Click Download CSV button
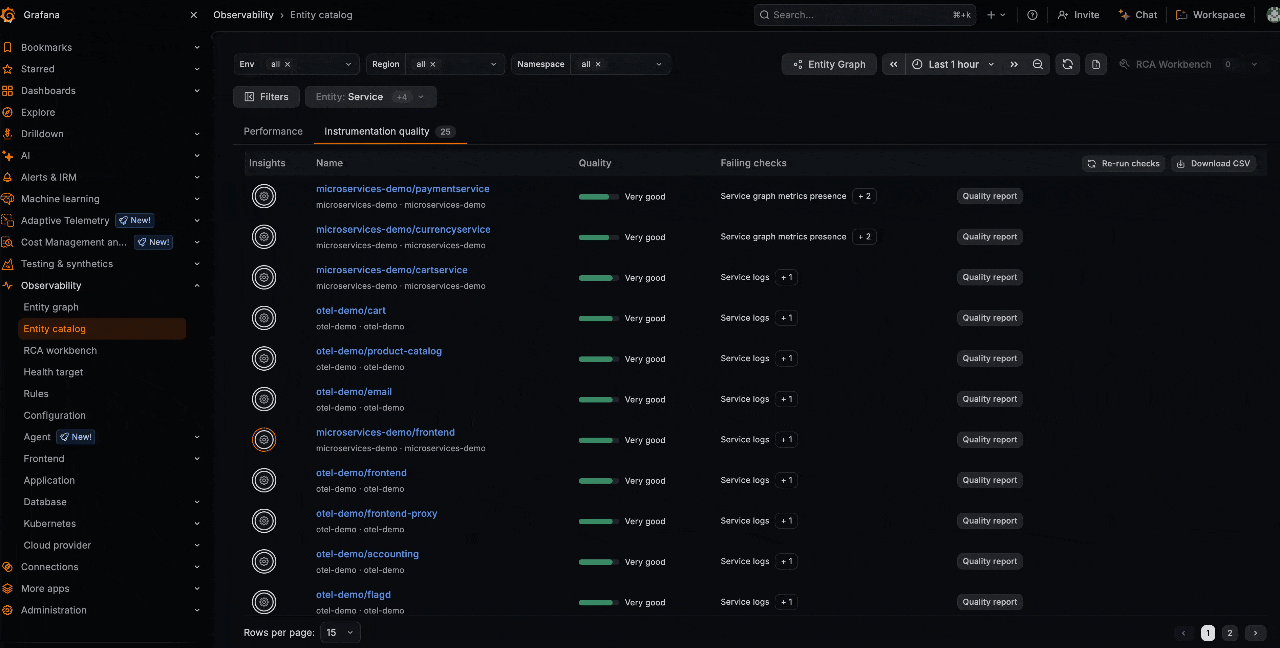Viewport: 1280px width, 648px height. pos(1212,163)
